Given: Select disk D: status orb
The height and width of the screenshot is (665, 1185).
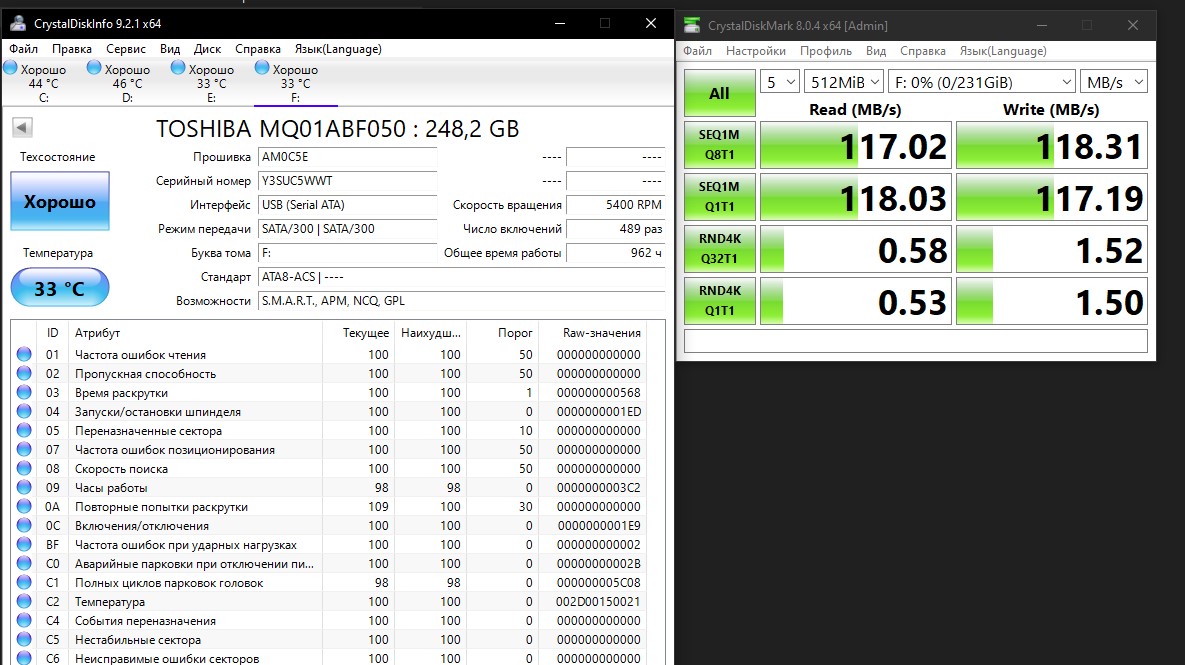Looking at the screenshot, I should (x=94, y=67).
